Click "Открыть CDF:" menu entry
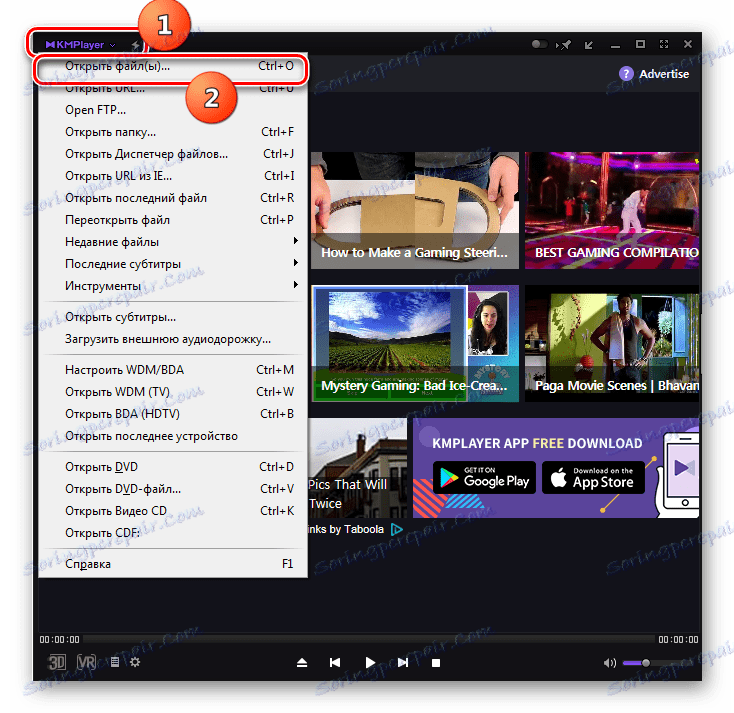The width and height of the screenshot is (734, 713). 172,533
